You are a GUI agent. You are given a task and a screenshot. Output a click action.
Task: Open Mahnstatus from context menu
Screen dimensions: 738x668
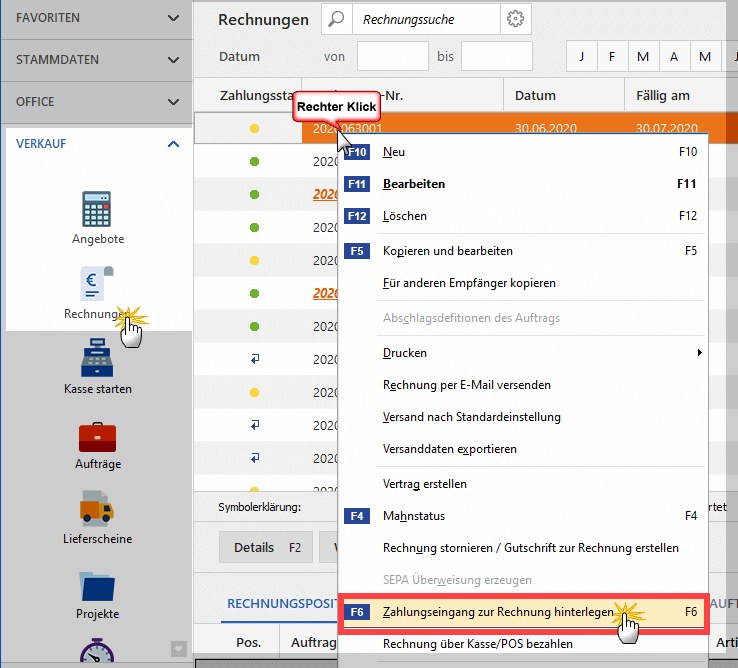523,516
